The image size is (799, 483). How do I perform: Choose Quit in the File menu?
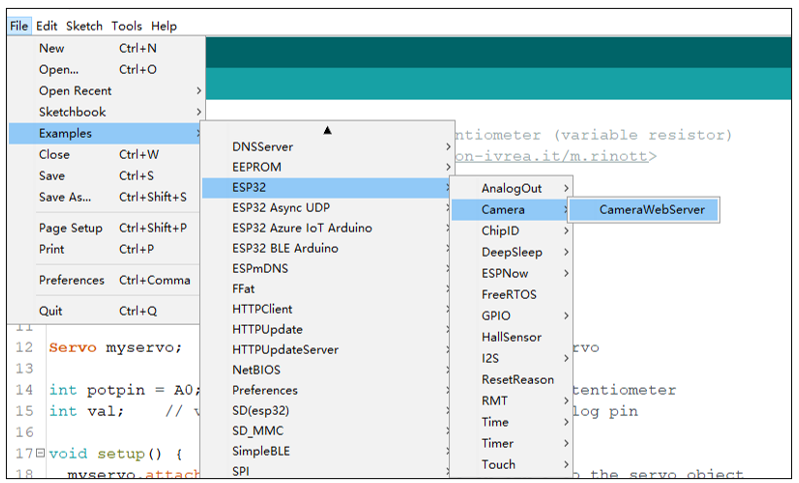[x=104, y=311]
